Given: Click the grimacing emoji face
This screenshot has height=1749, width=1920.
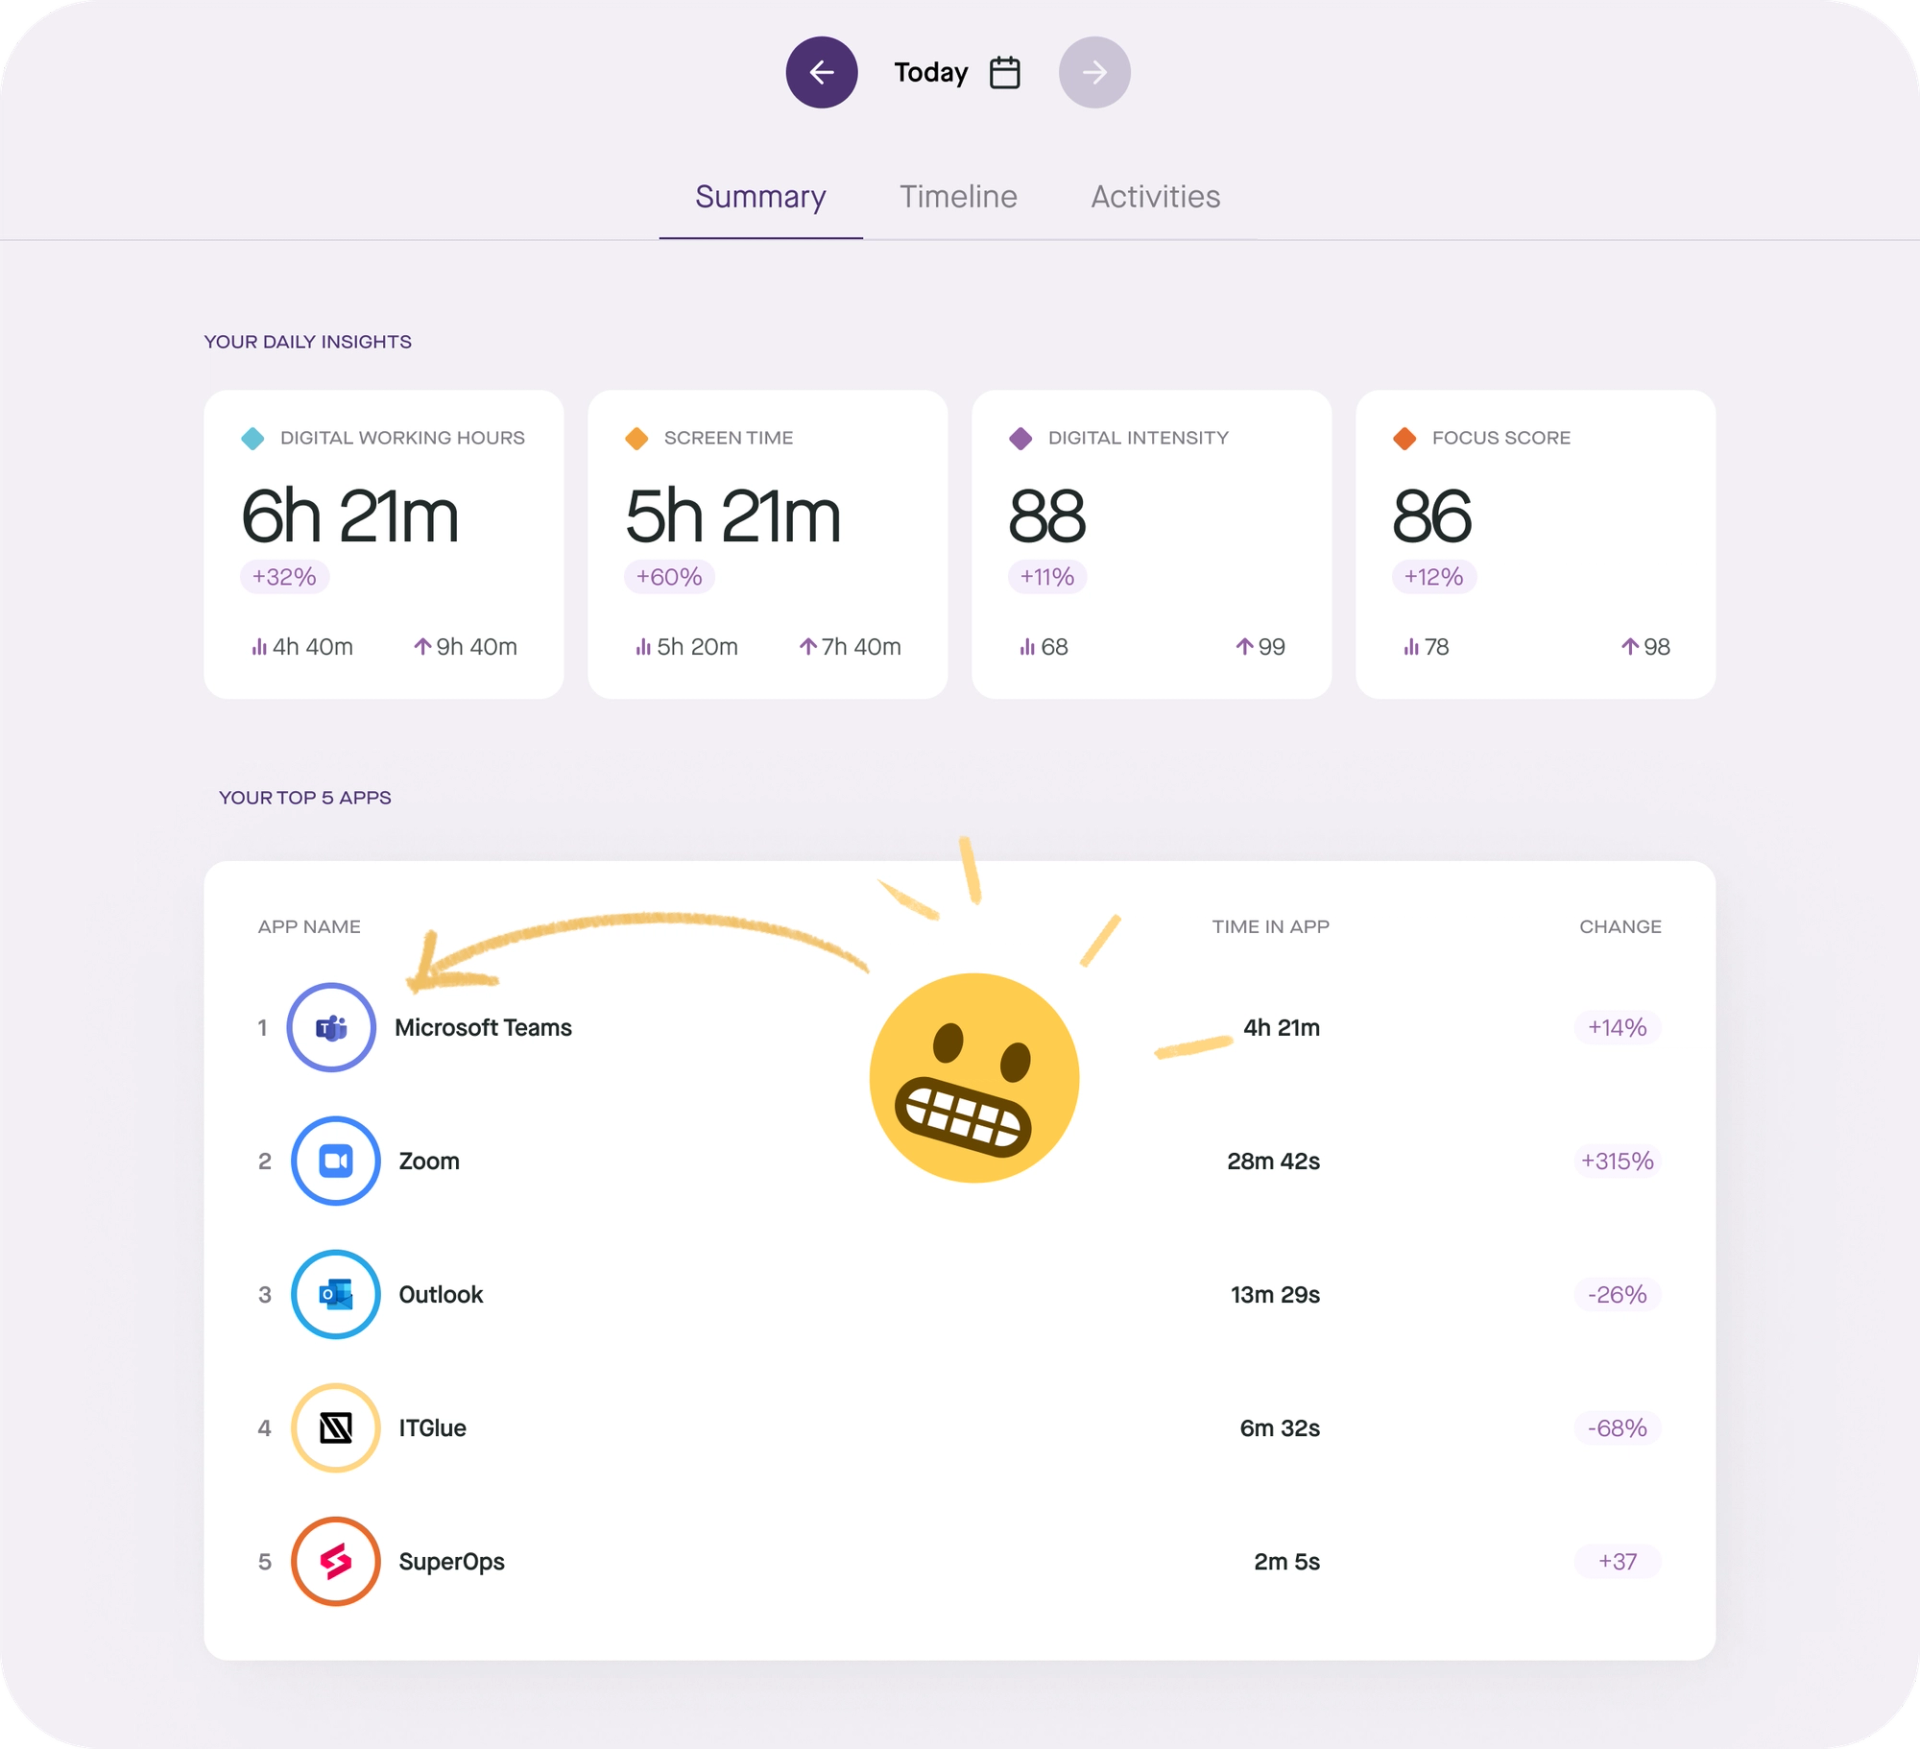Looking at the screenshot, I should pos(973,1078).
